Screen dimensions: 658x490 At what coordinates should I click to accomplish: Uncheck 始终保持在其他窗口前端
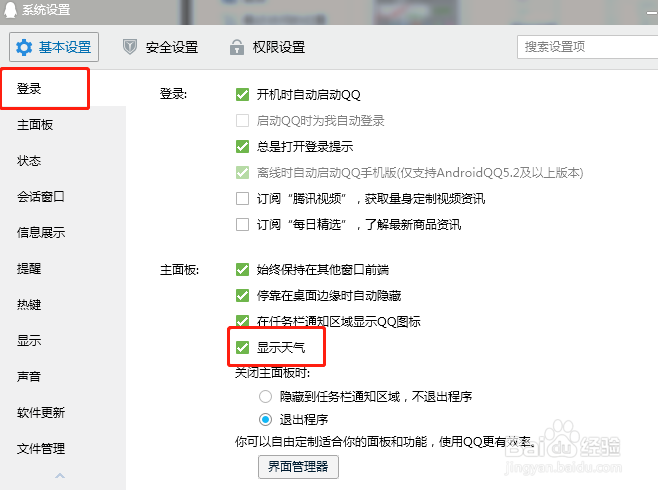243,269
